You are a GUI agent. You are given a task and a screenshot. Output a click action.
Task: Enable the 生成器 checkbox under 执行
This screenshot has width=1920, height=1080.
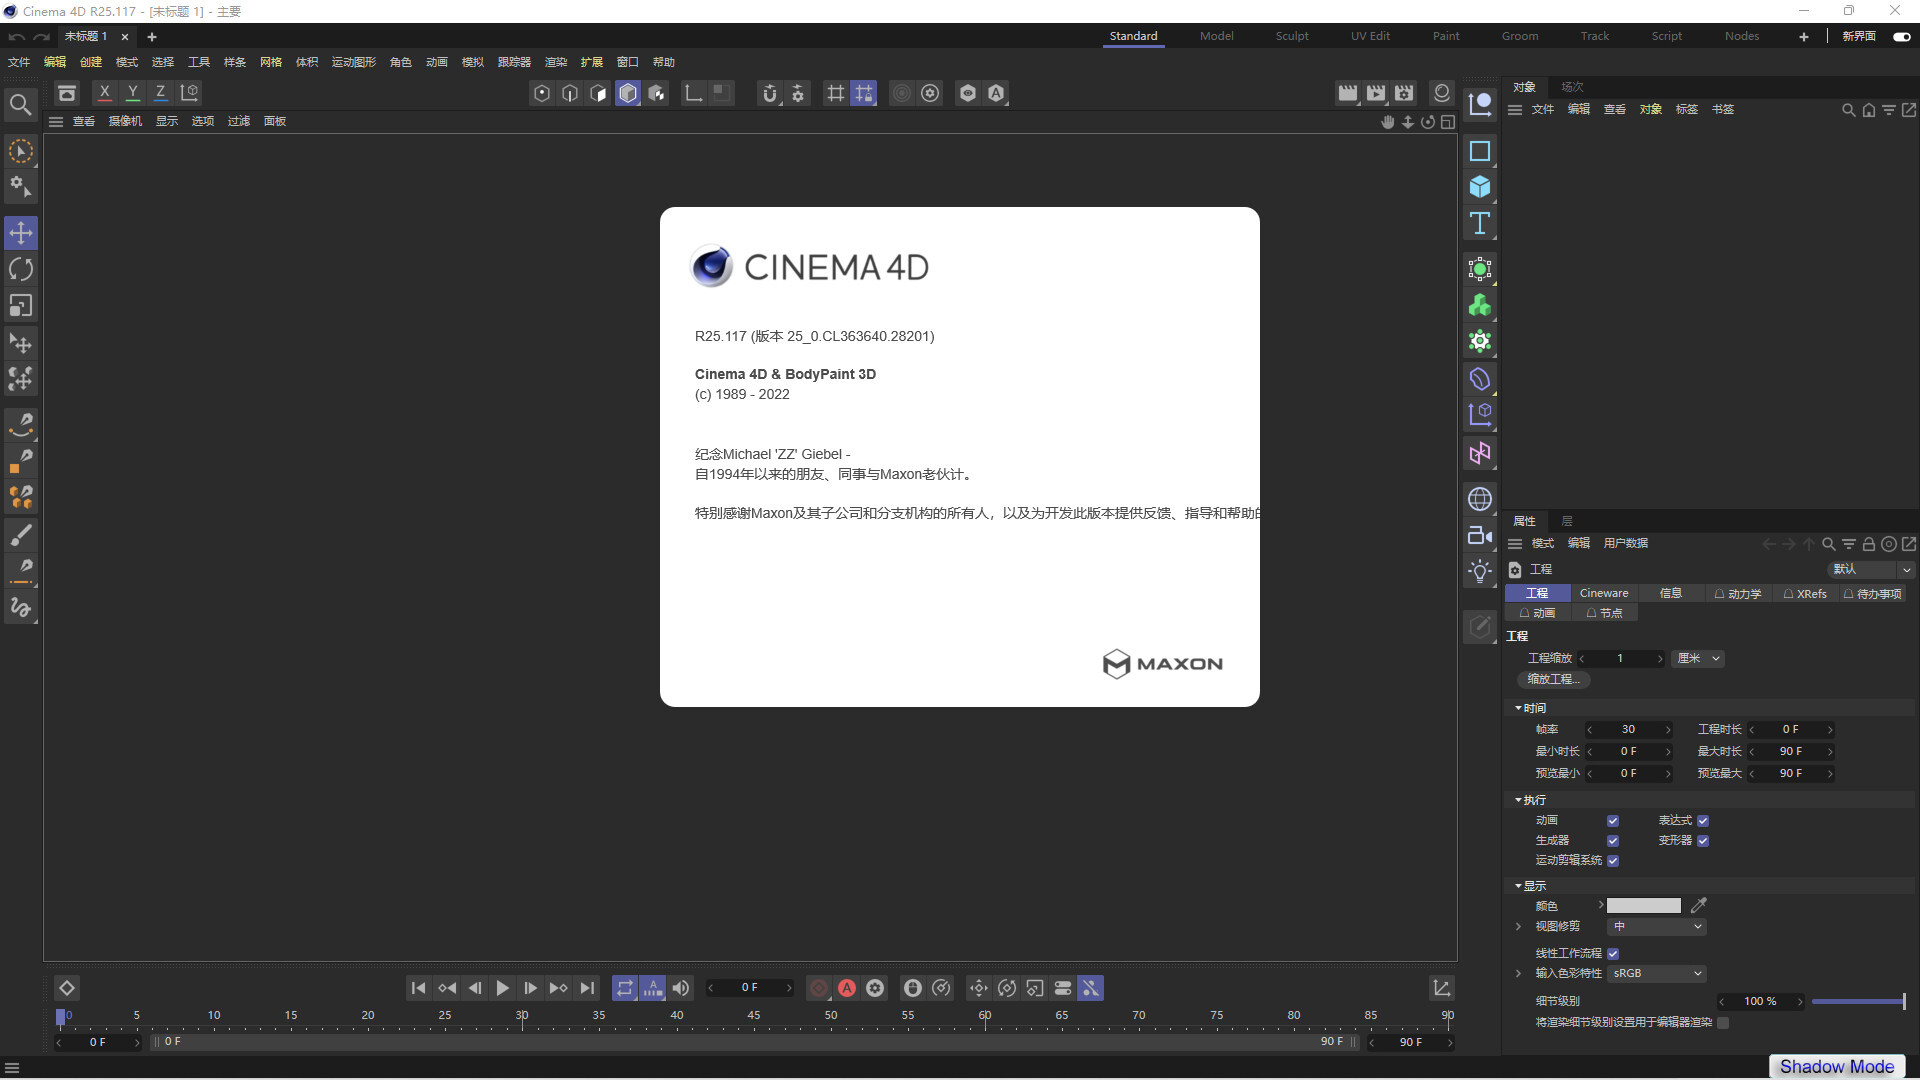pyautogui.click(x=1612, y=841)
